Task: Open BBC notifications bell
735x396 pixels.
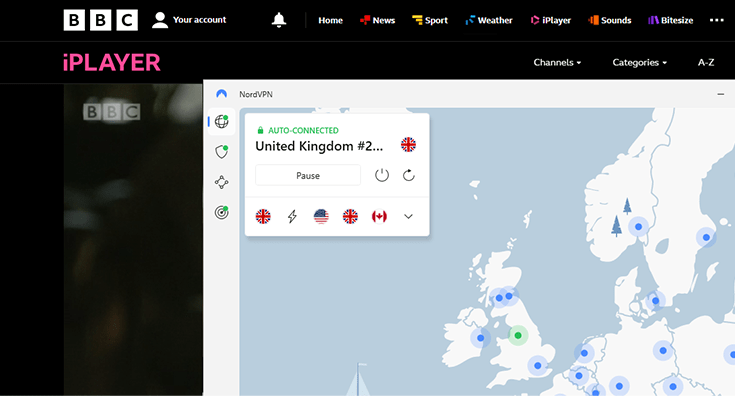Action: click(279, 20)
